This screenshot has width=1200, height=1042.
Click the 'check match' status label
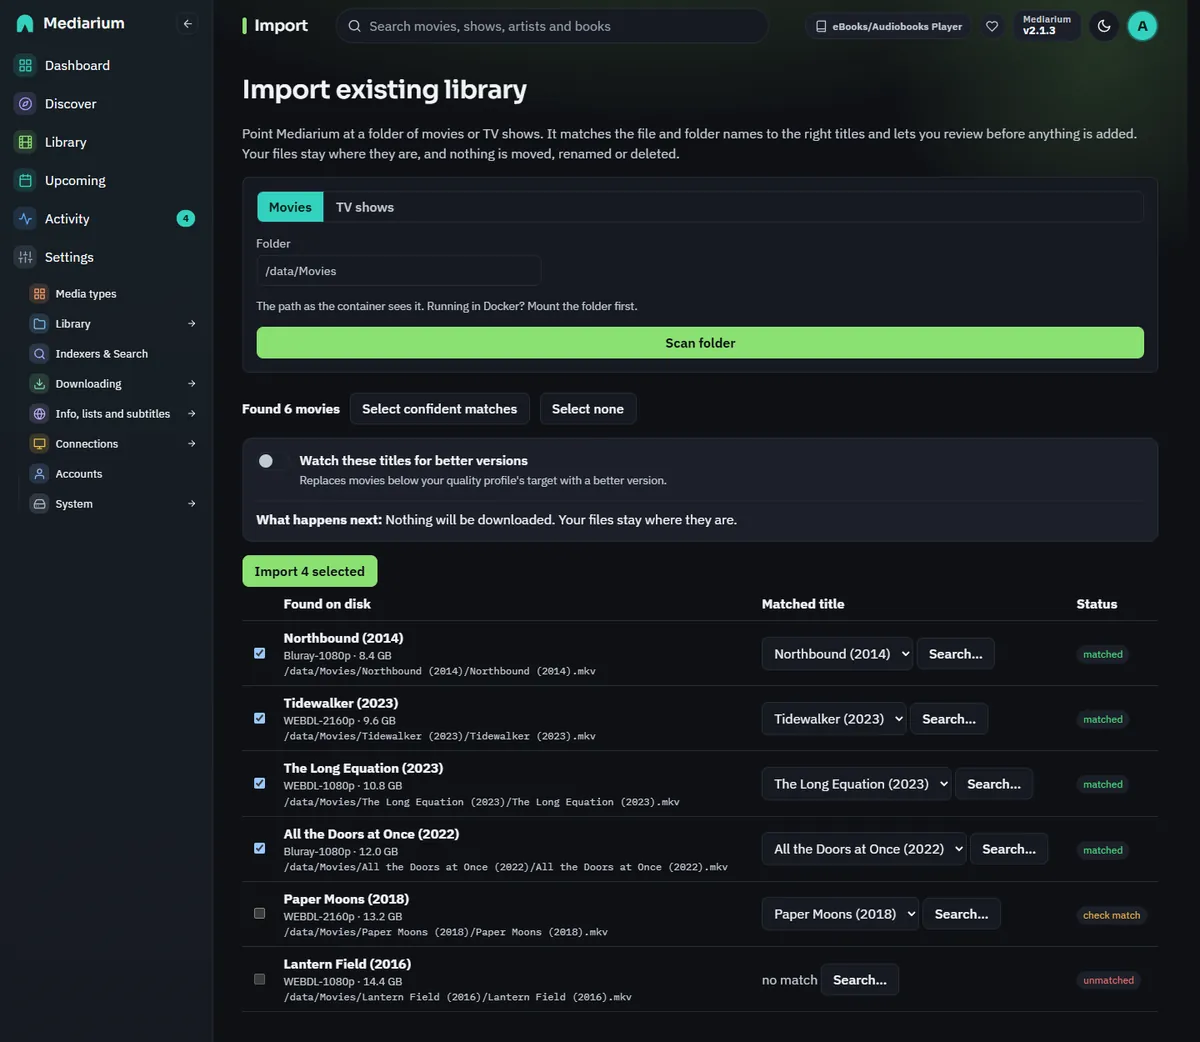[1111, 915]
